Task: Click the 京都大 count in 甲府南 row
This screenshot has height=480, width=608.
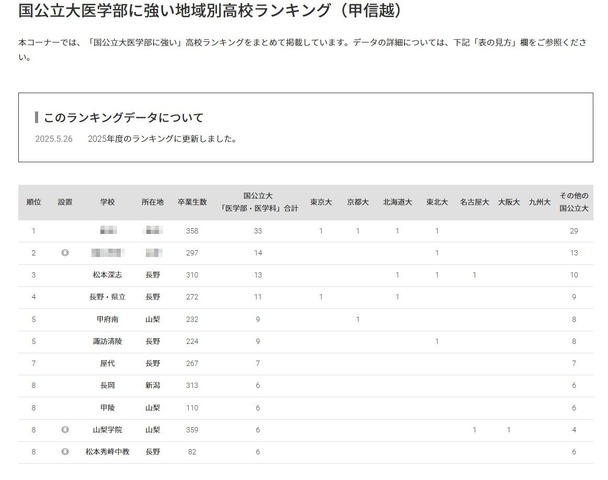Action: [358, 319]
